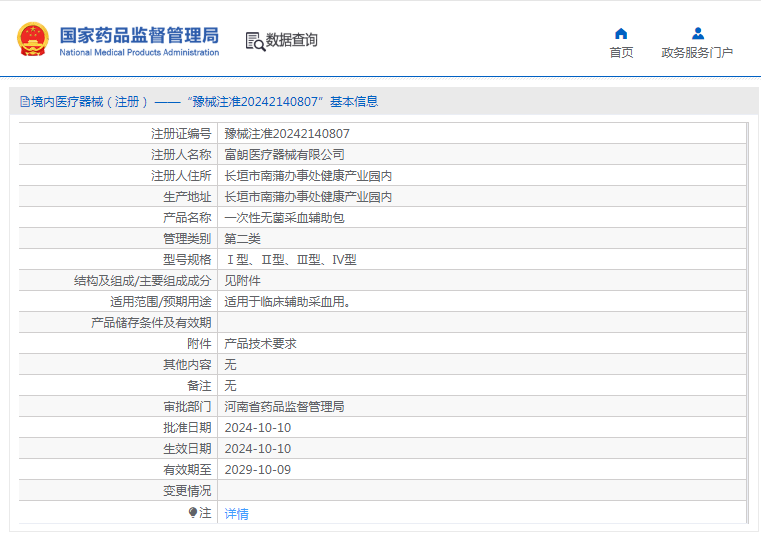
Task: Click the 变更情况 label
Action: [x=187, y=491]
